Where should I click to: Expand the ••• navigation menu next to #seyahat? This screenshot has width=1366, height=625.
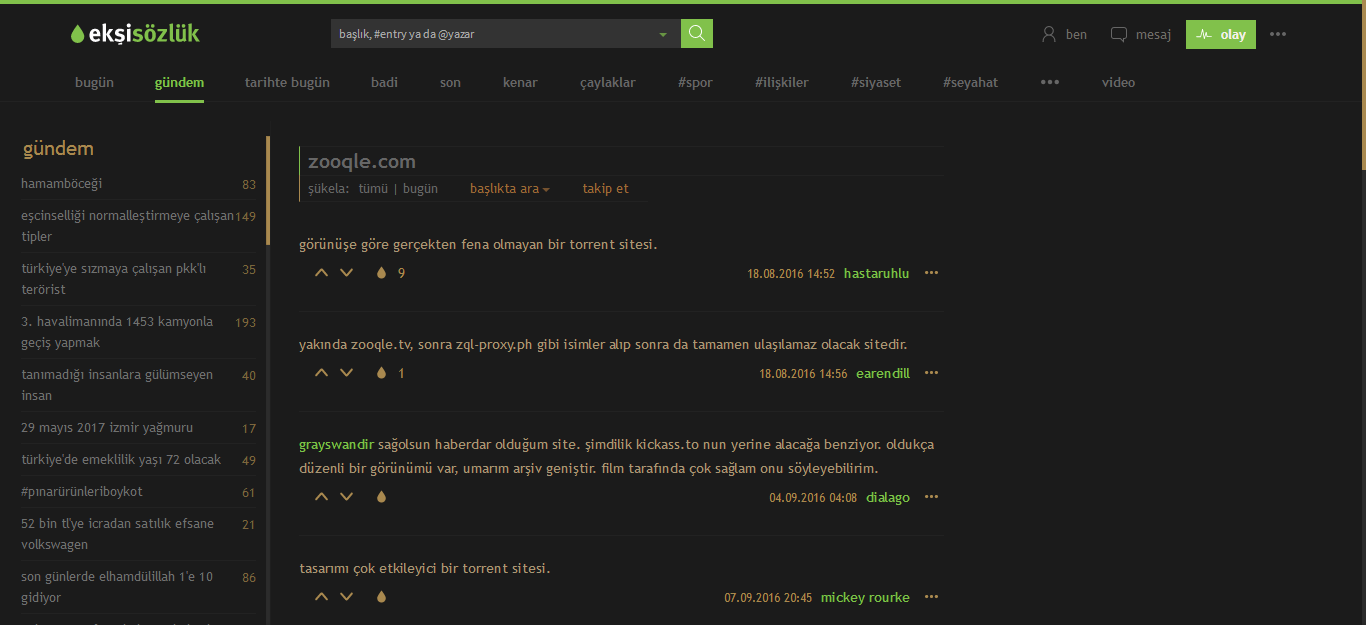coord(1049,82)
